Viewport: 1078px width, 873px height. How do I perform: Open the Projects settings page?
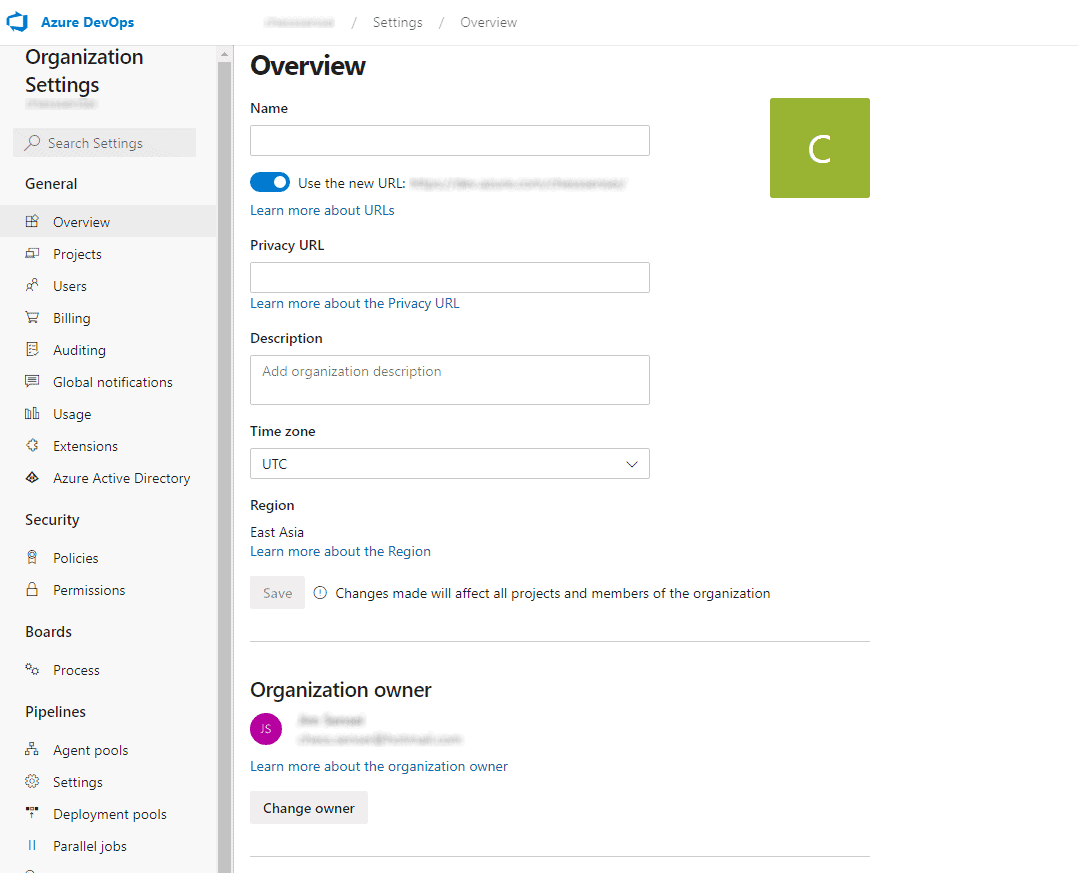(x=76, y=253)
